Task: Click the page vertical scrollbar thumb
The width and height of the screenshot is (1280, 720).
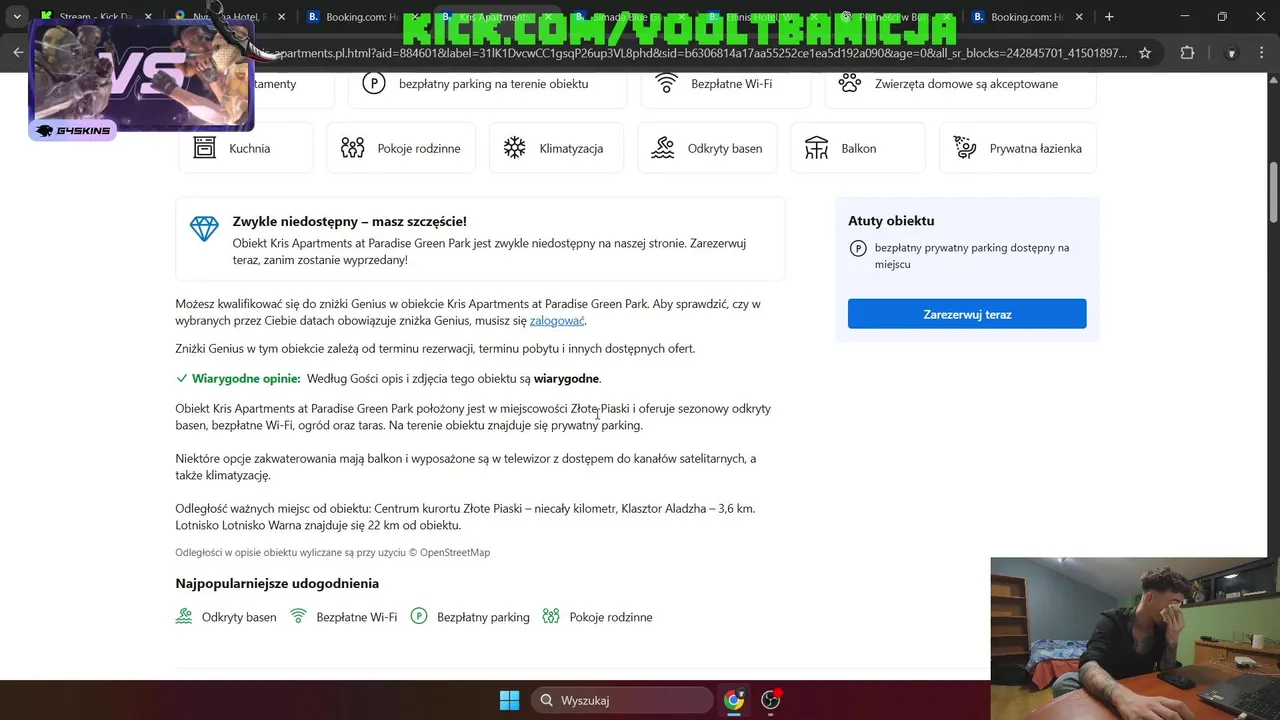Action: [1273, 192]
